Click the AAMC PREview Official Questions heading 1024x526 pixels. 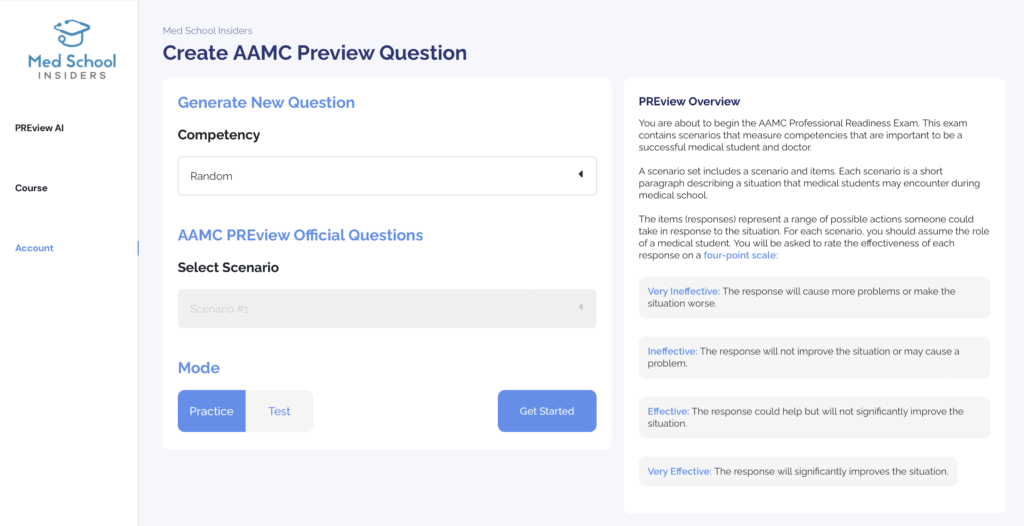tap(300, 235)
